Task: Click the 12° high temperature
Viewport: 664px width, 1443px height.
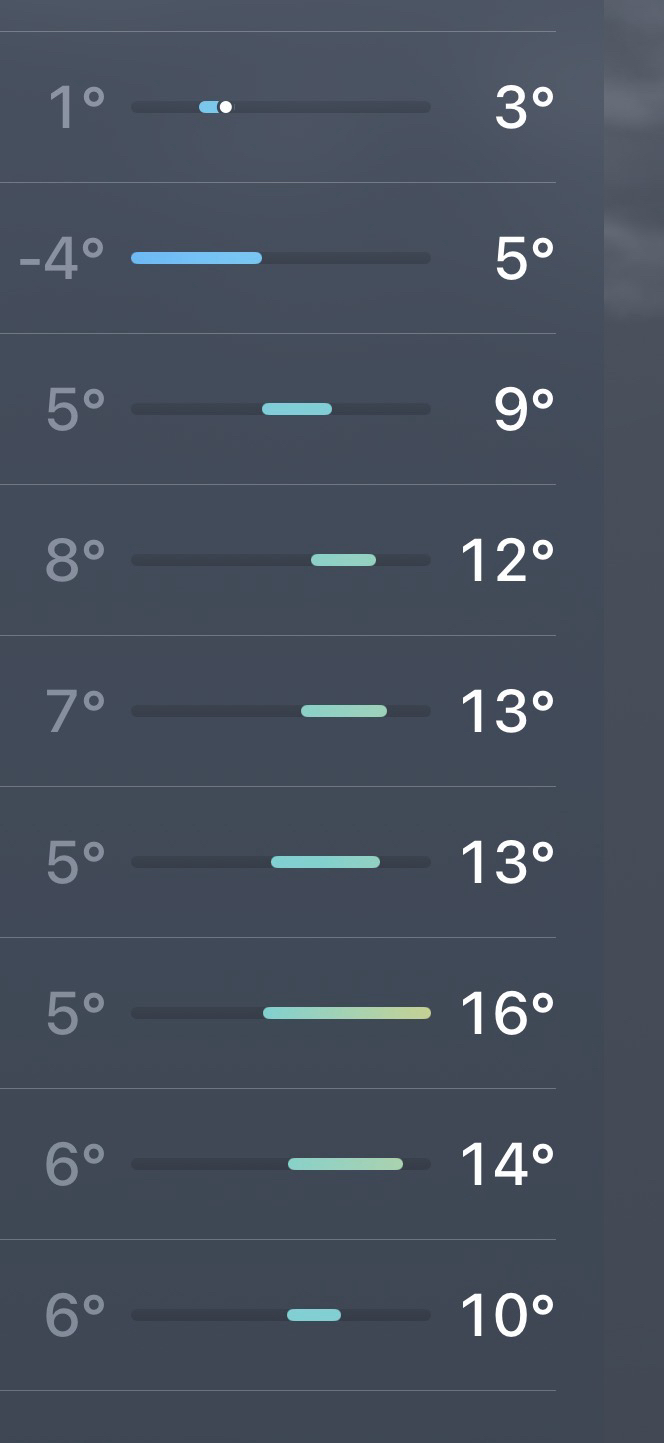Action: click(x=507, y=560)
